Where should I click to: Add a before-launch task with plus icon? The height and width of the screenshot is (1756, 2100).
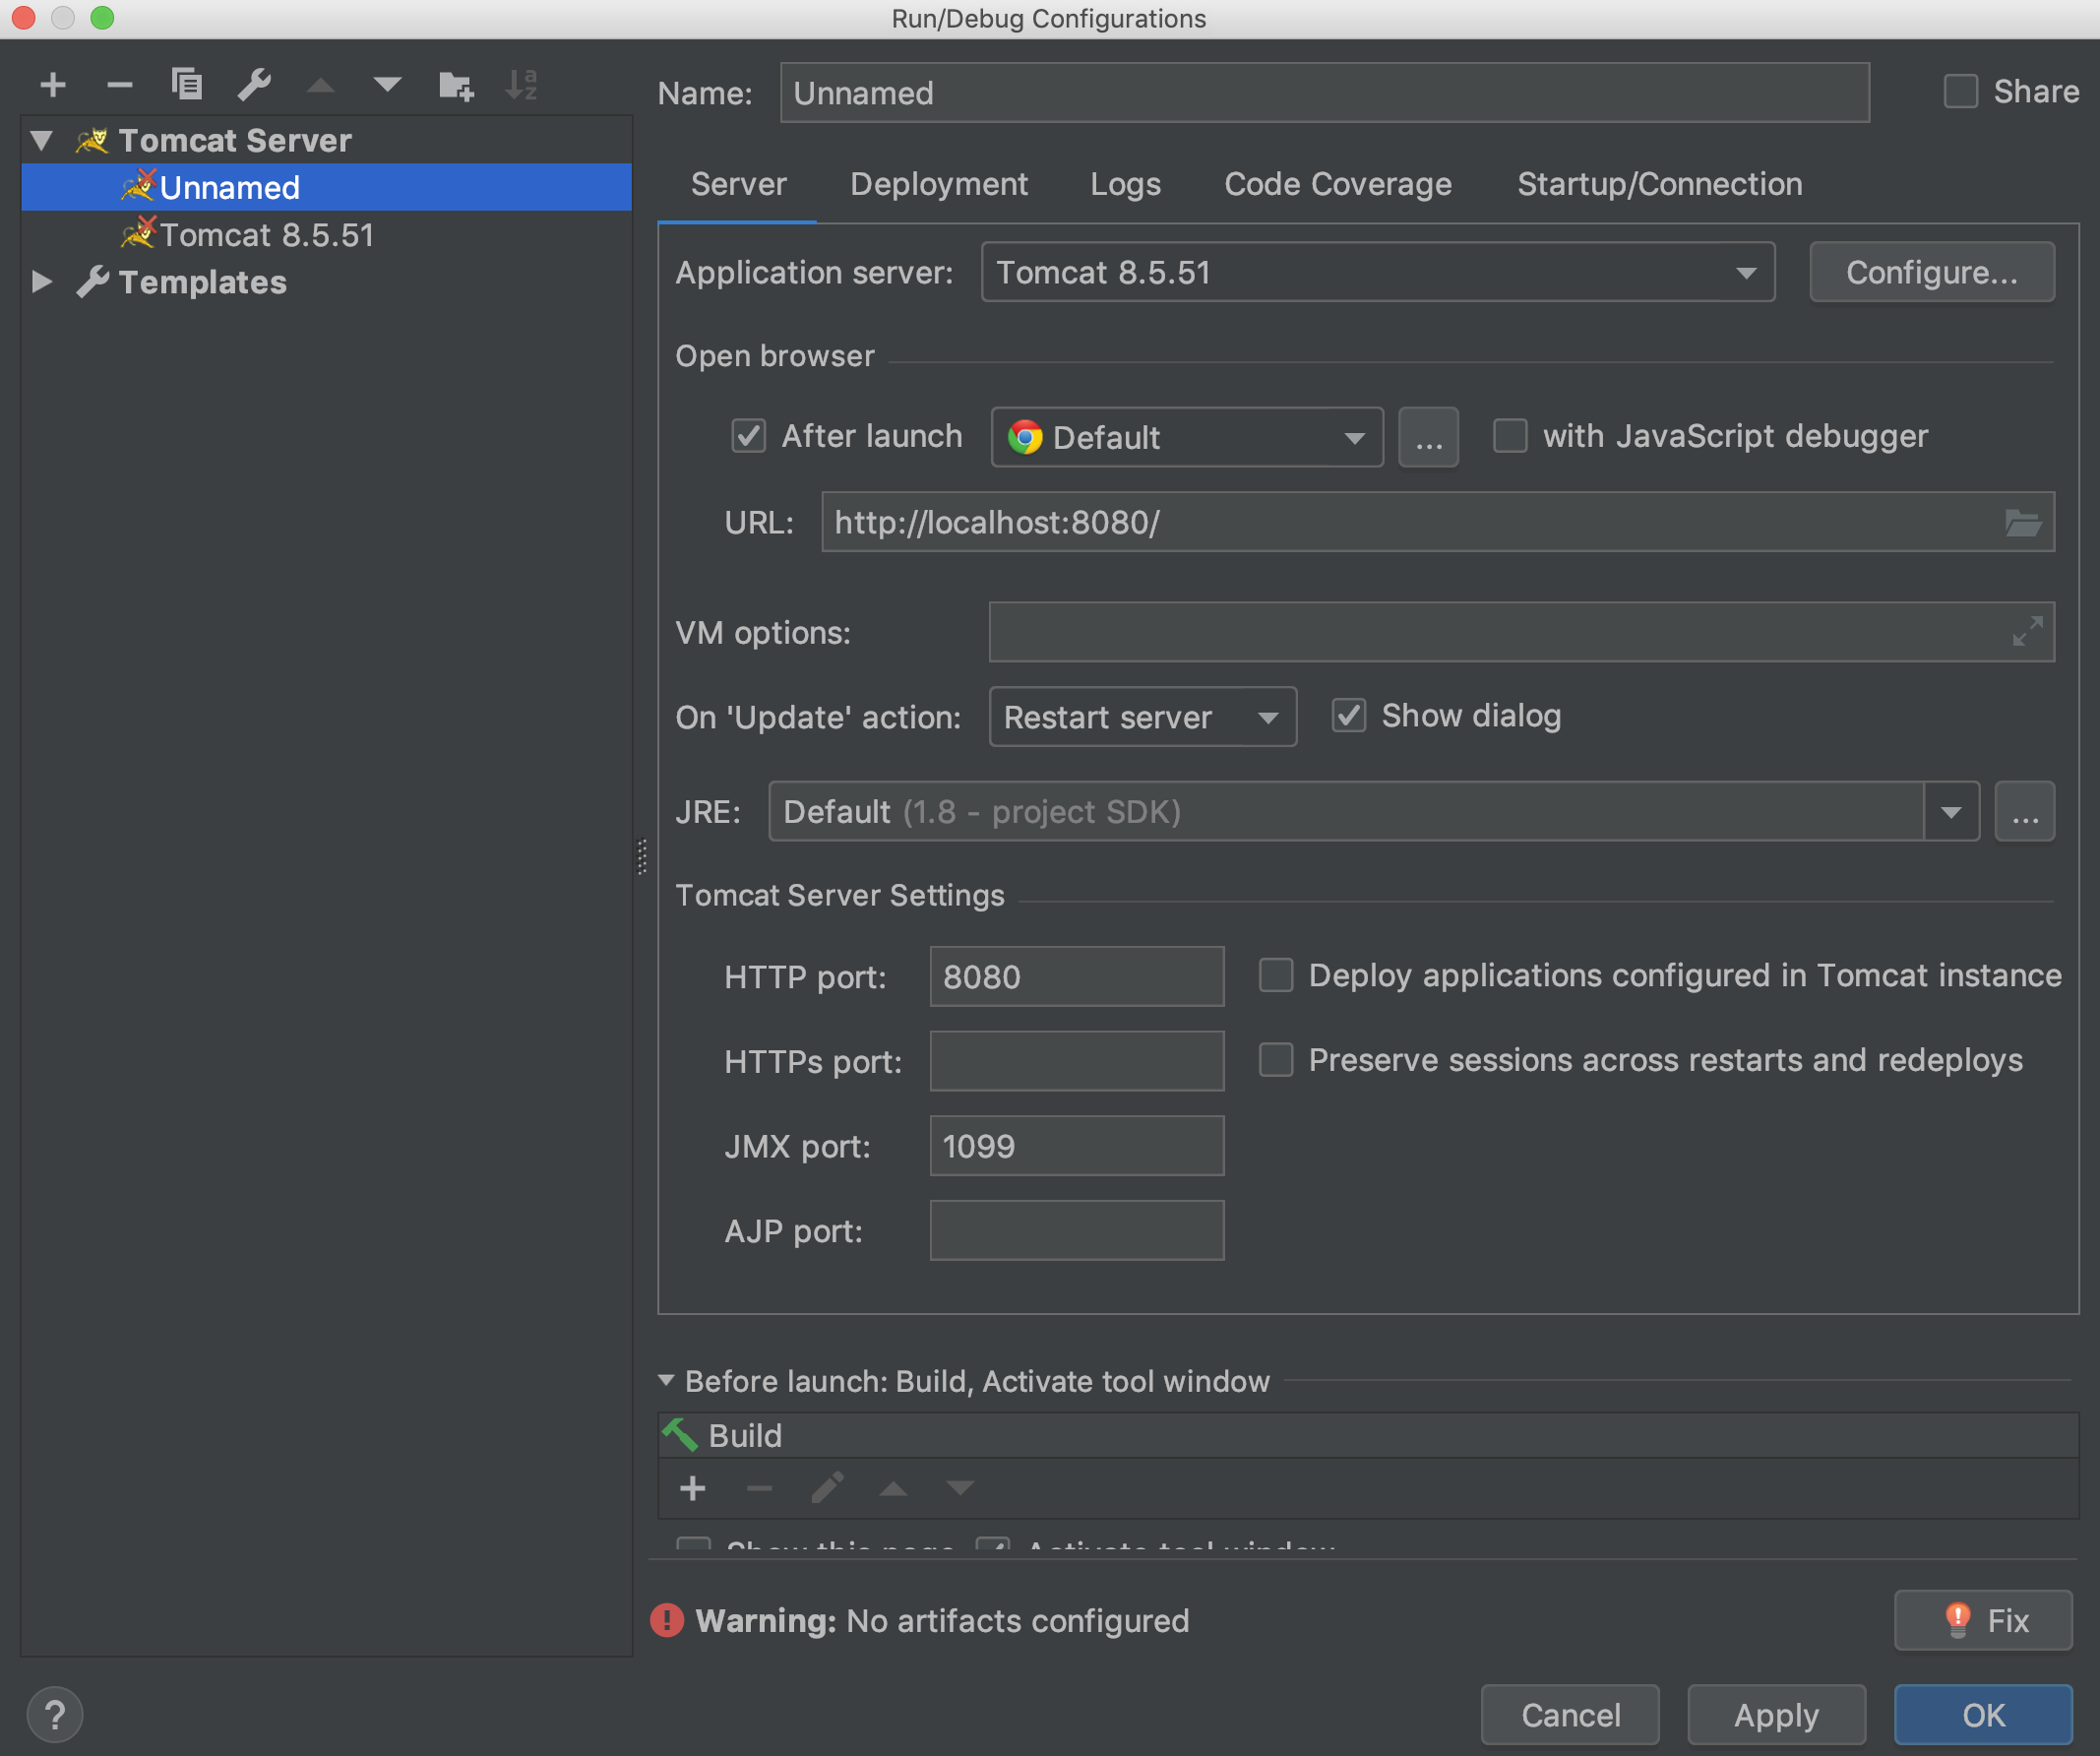point(692,1489)
